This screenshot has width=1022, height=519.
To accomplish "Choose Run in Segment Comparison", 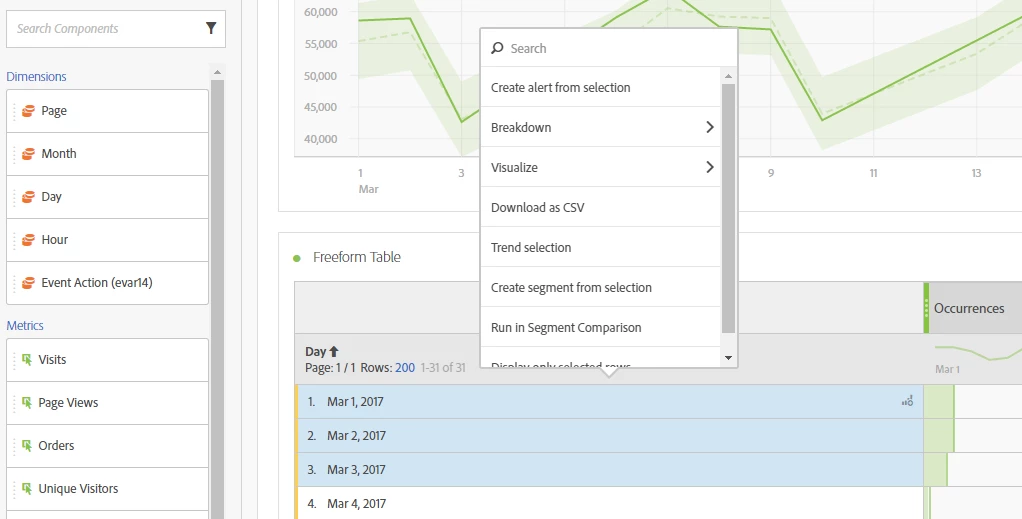I will click(x=600, y=327).
